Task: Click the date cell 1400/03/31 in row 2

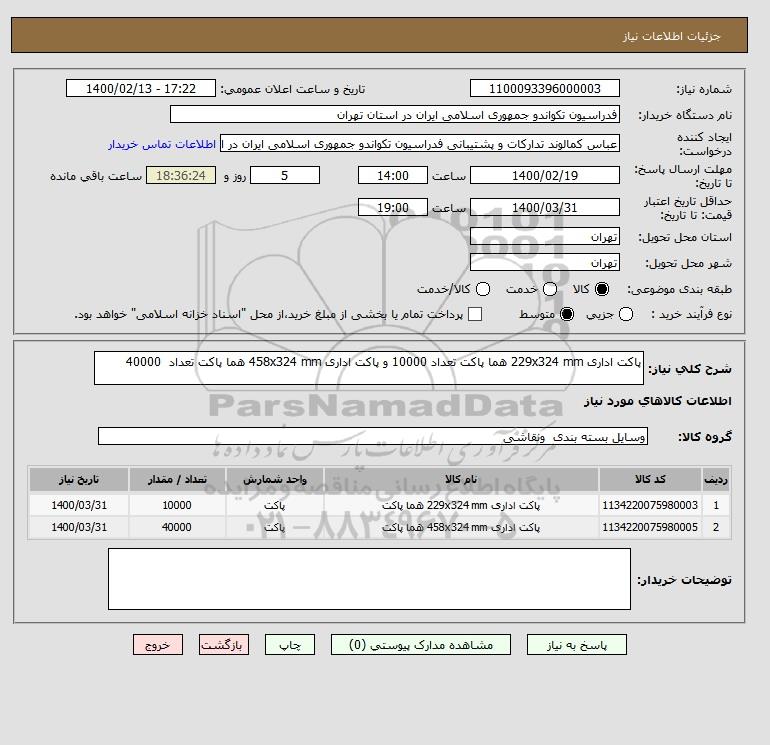Action: (79, 527)
